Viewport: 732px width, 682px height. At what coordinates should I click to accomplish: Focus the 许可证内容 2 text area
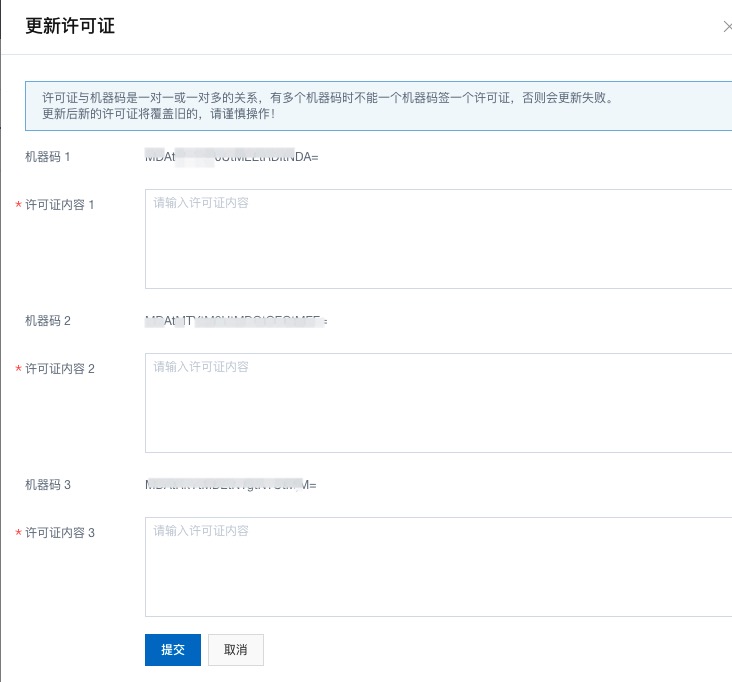pos(438,402)
